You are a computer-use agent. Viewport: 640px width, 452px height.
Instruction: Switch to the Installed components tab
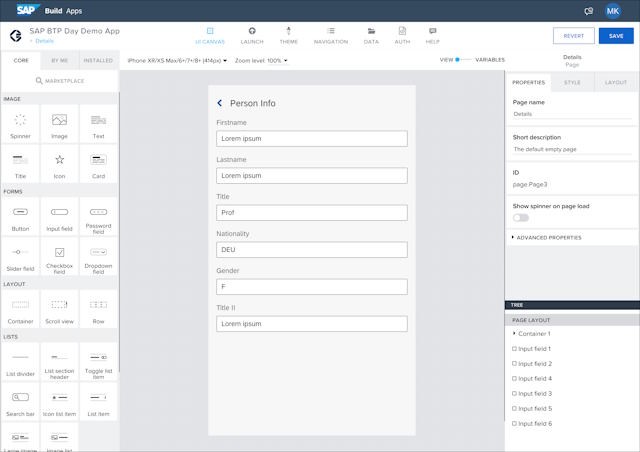coord(98,60)
